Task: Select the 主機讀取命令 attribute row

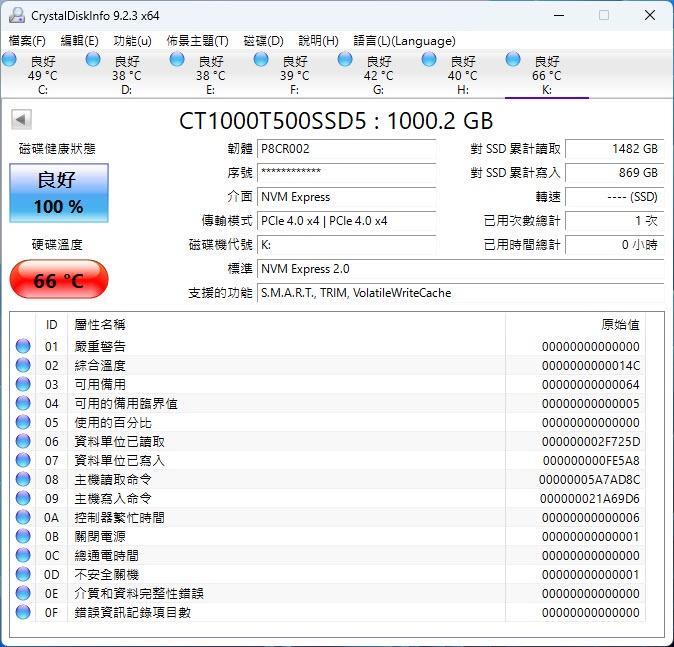Action: coord(328,479)
